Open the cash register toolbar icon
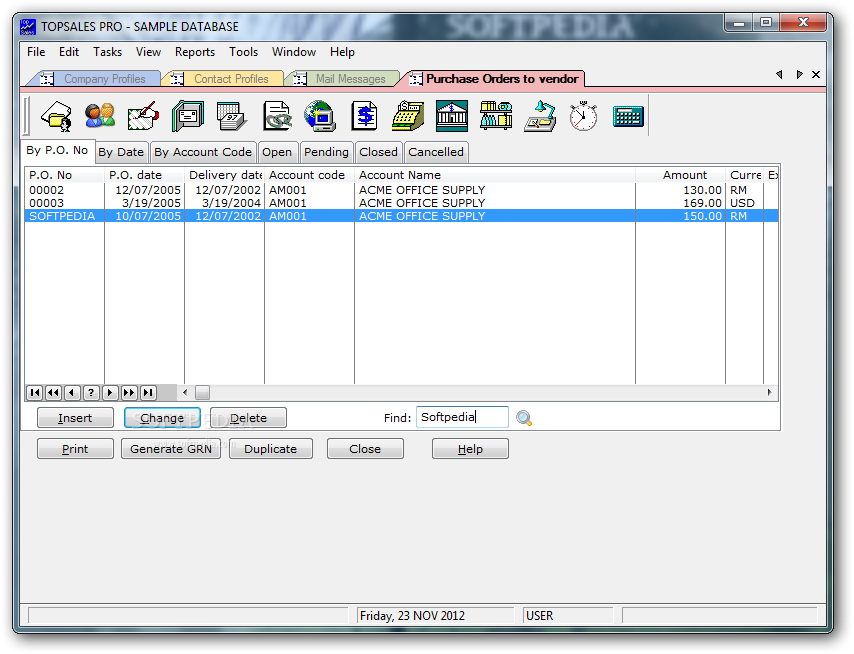Screen dimensions: 854x654 (x=408, y=116)
